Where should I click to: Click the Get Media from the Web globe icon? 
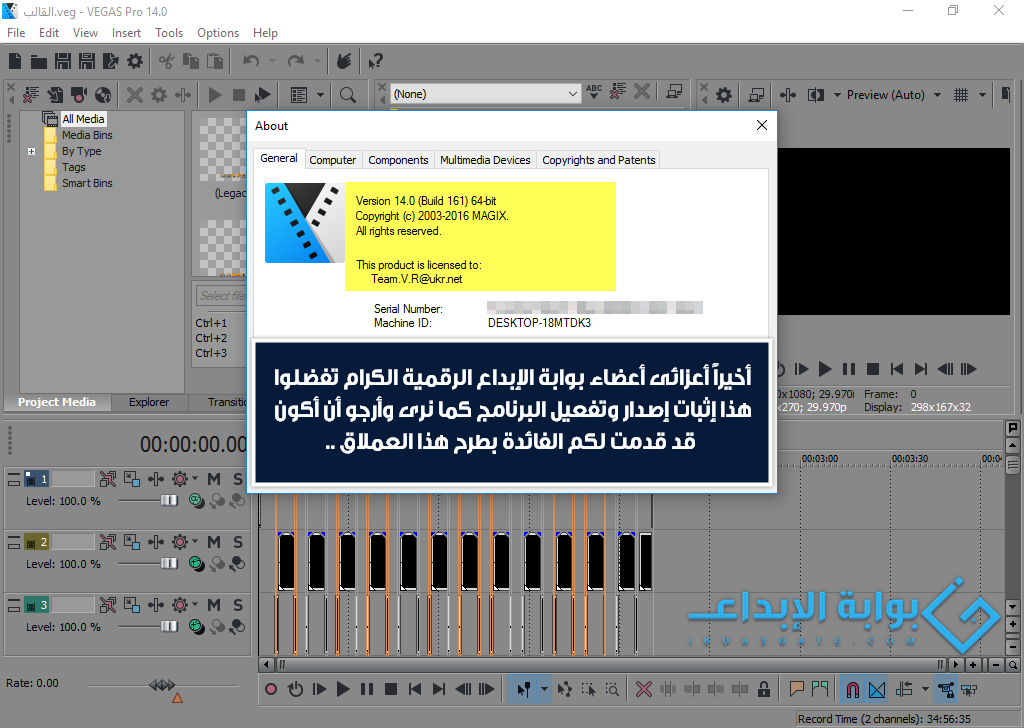(x=103, y=95)
